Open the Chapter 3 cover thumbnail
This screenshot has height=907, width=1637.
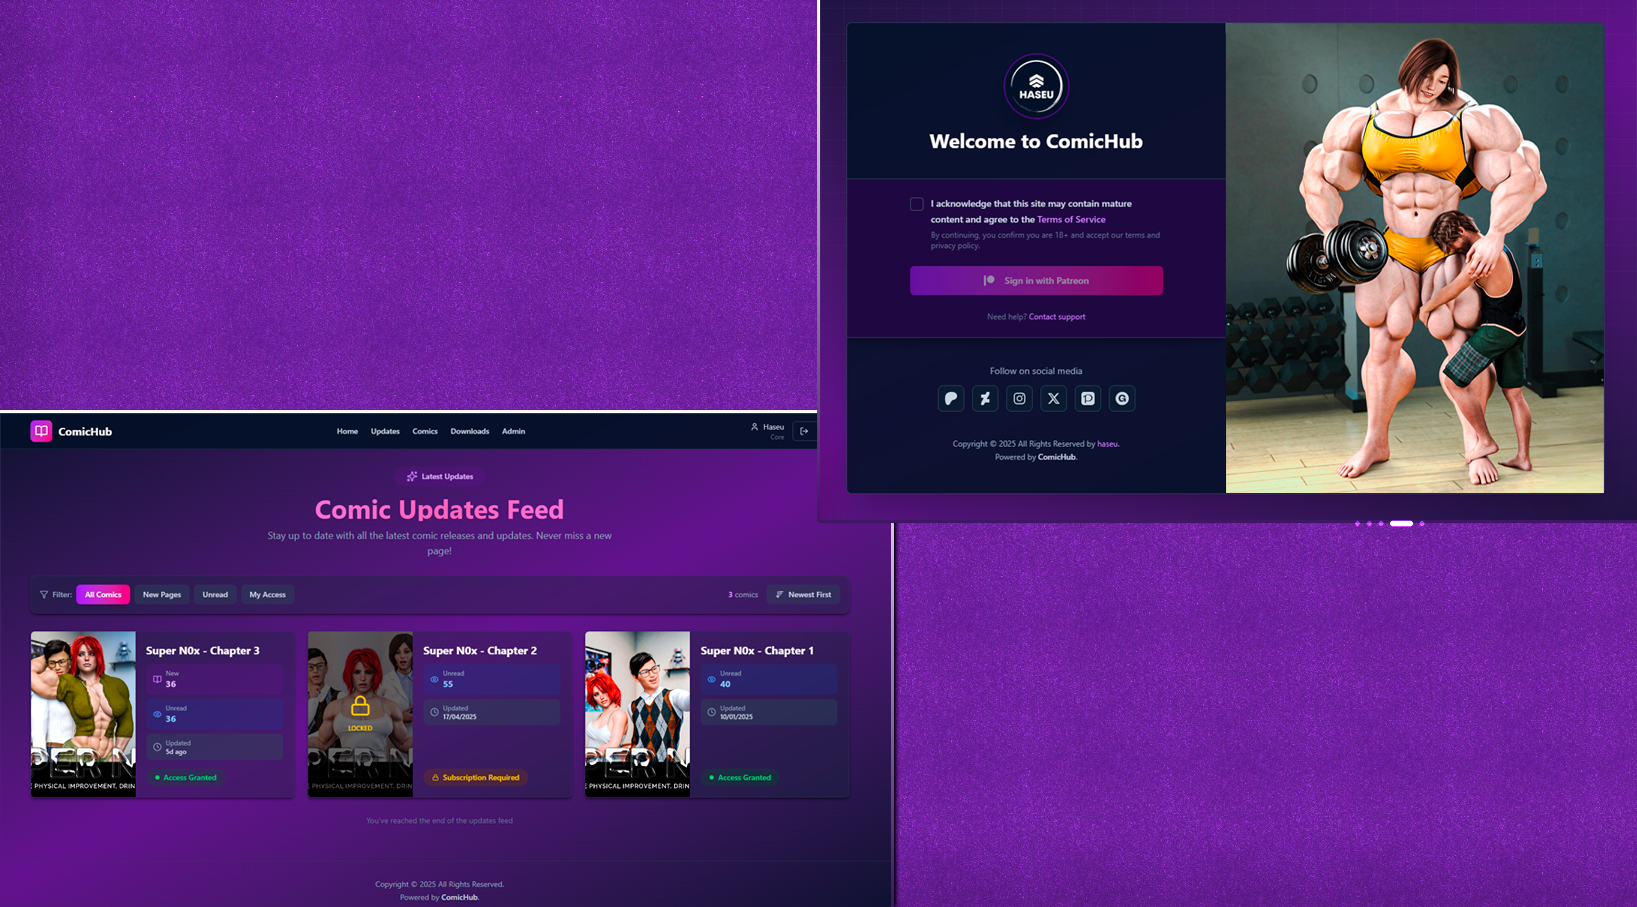click(x=83, y=714)
